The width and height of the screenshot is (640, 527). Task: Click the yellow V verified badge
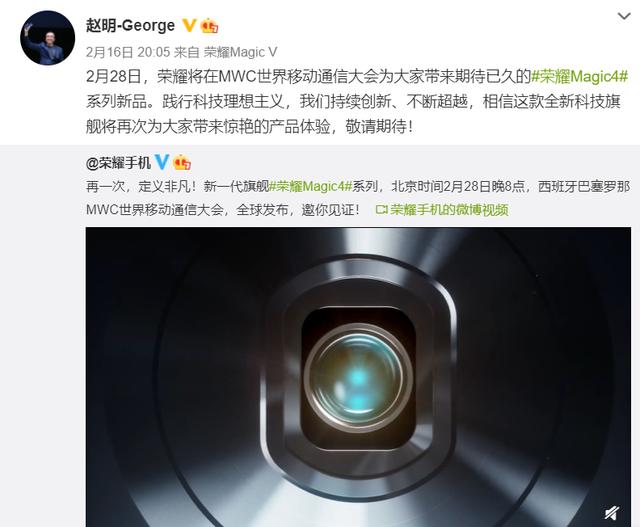[x=189, y=25]
